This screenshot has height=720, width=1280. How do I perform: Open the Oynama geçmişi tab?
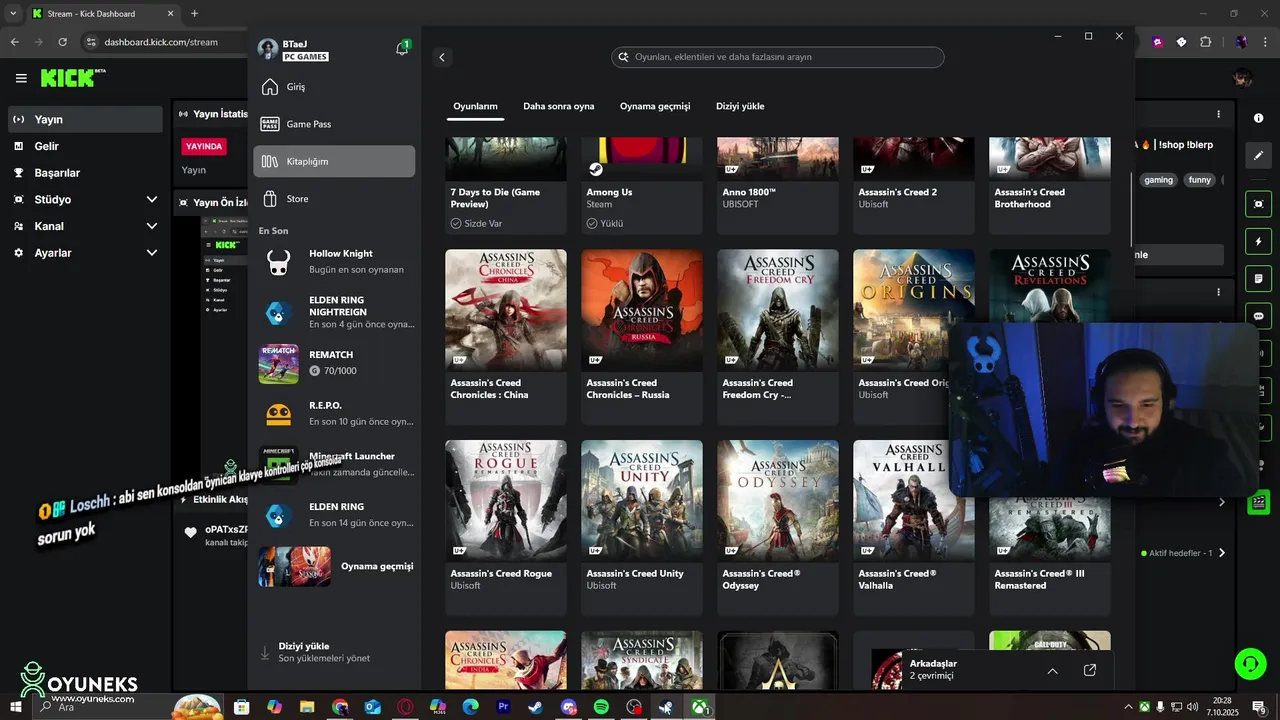click(x=655, y=106)
